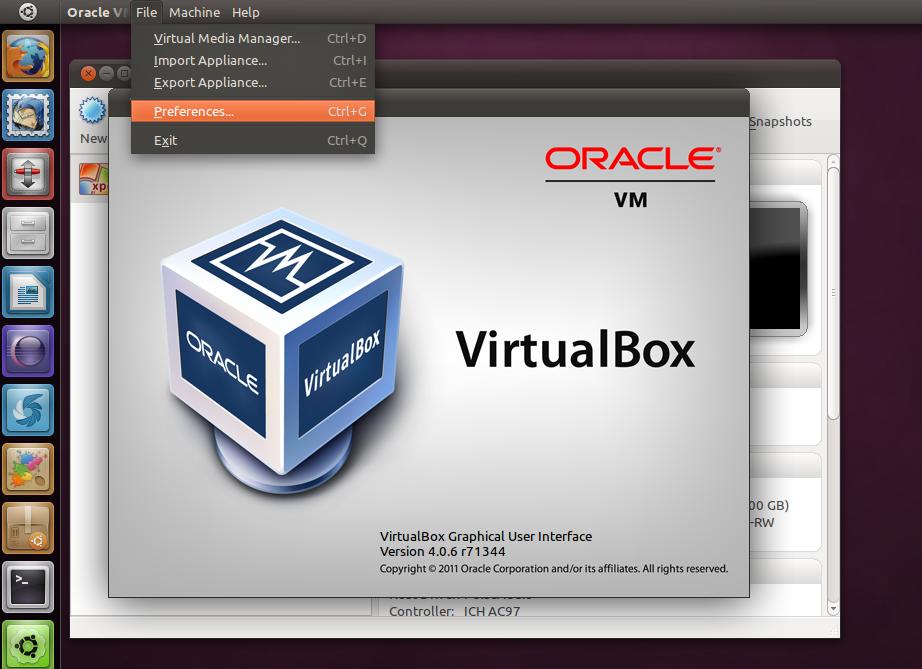
Task: Click the 'Version 4.0.6 r71344' text
Action: 442,551
